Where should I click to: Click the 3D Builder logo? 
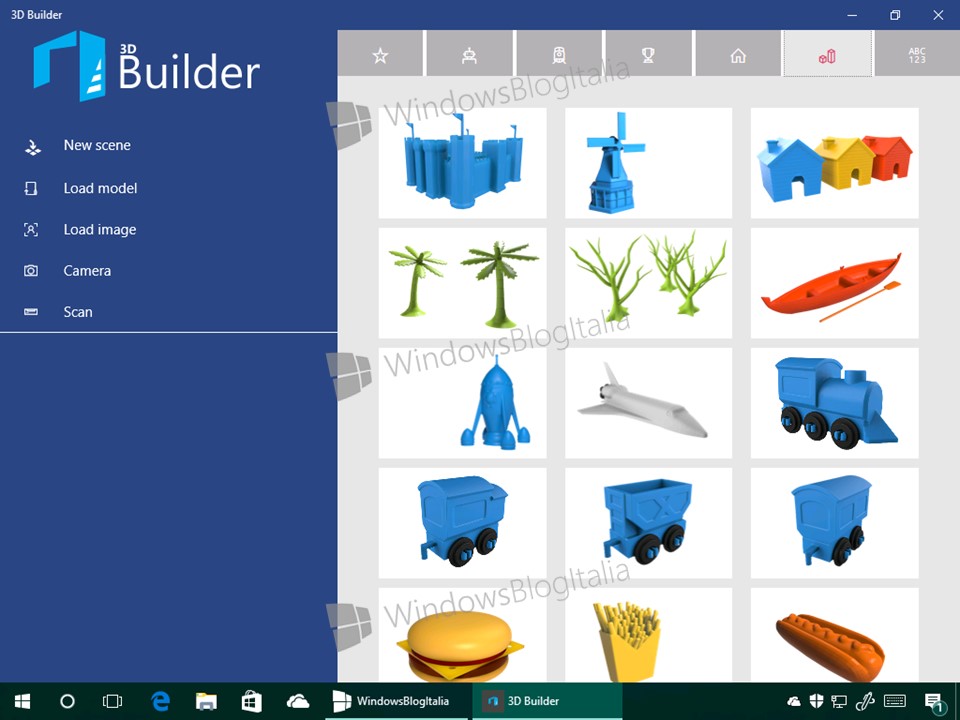[146, 66]
